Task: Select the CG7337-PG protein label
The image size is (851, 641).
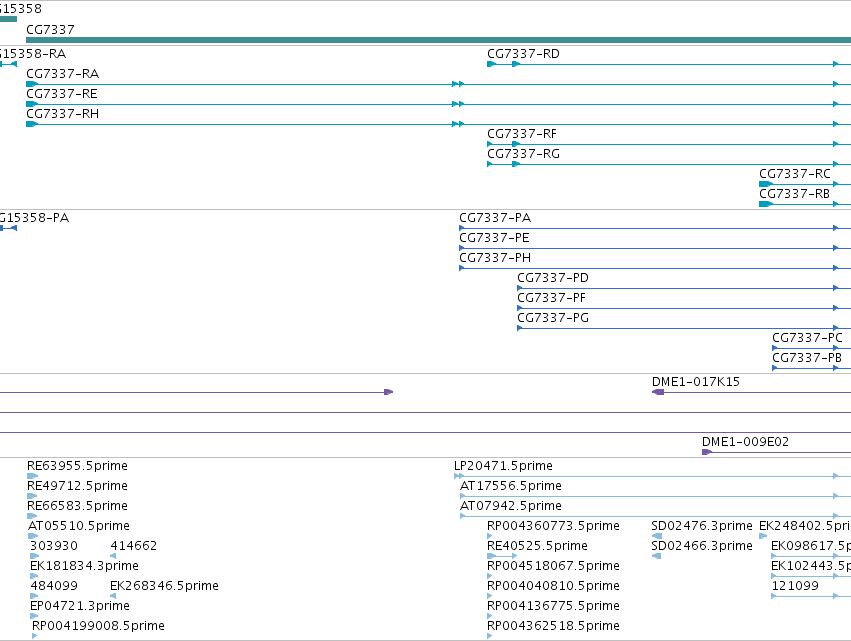Action: [552, 318]
